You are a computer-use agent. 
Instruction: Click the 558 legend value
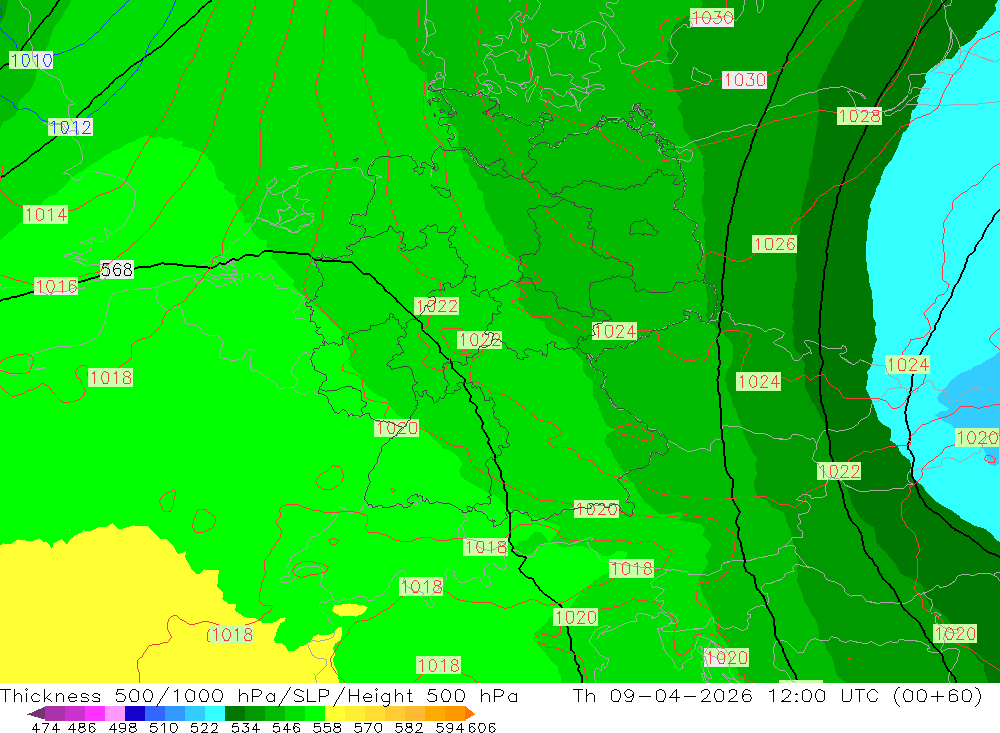(327, 727)
